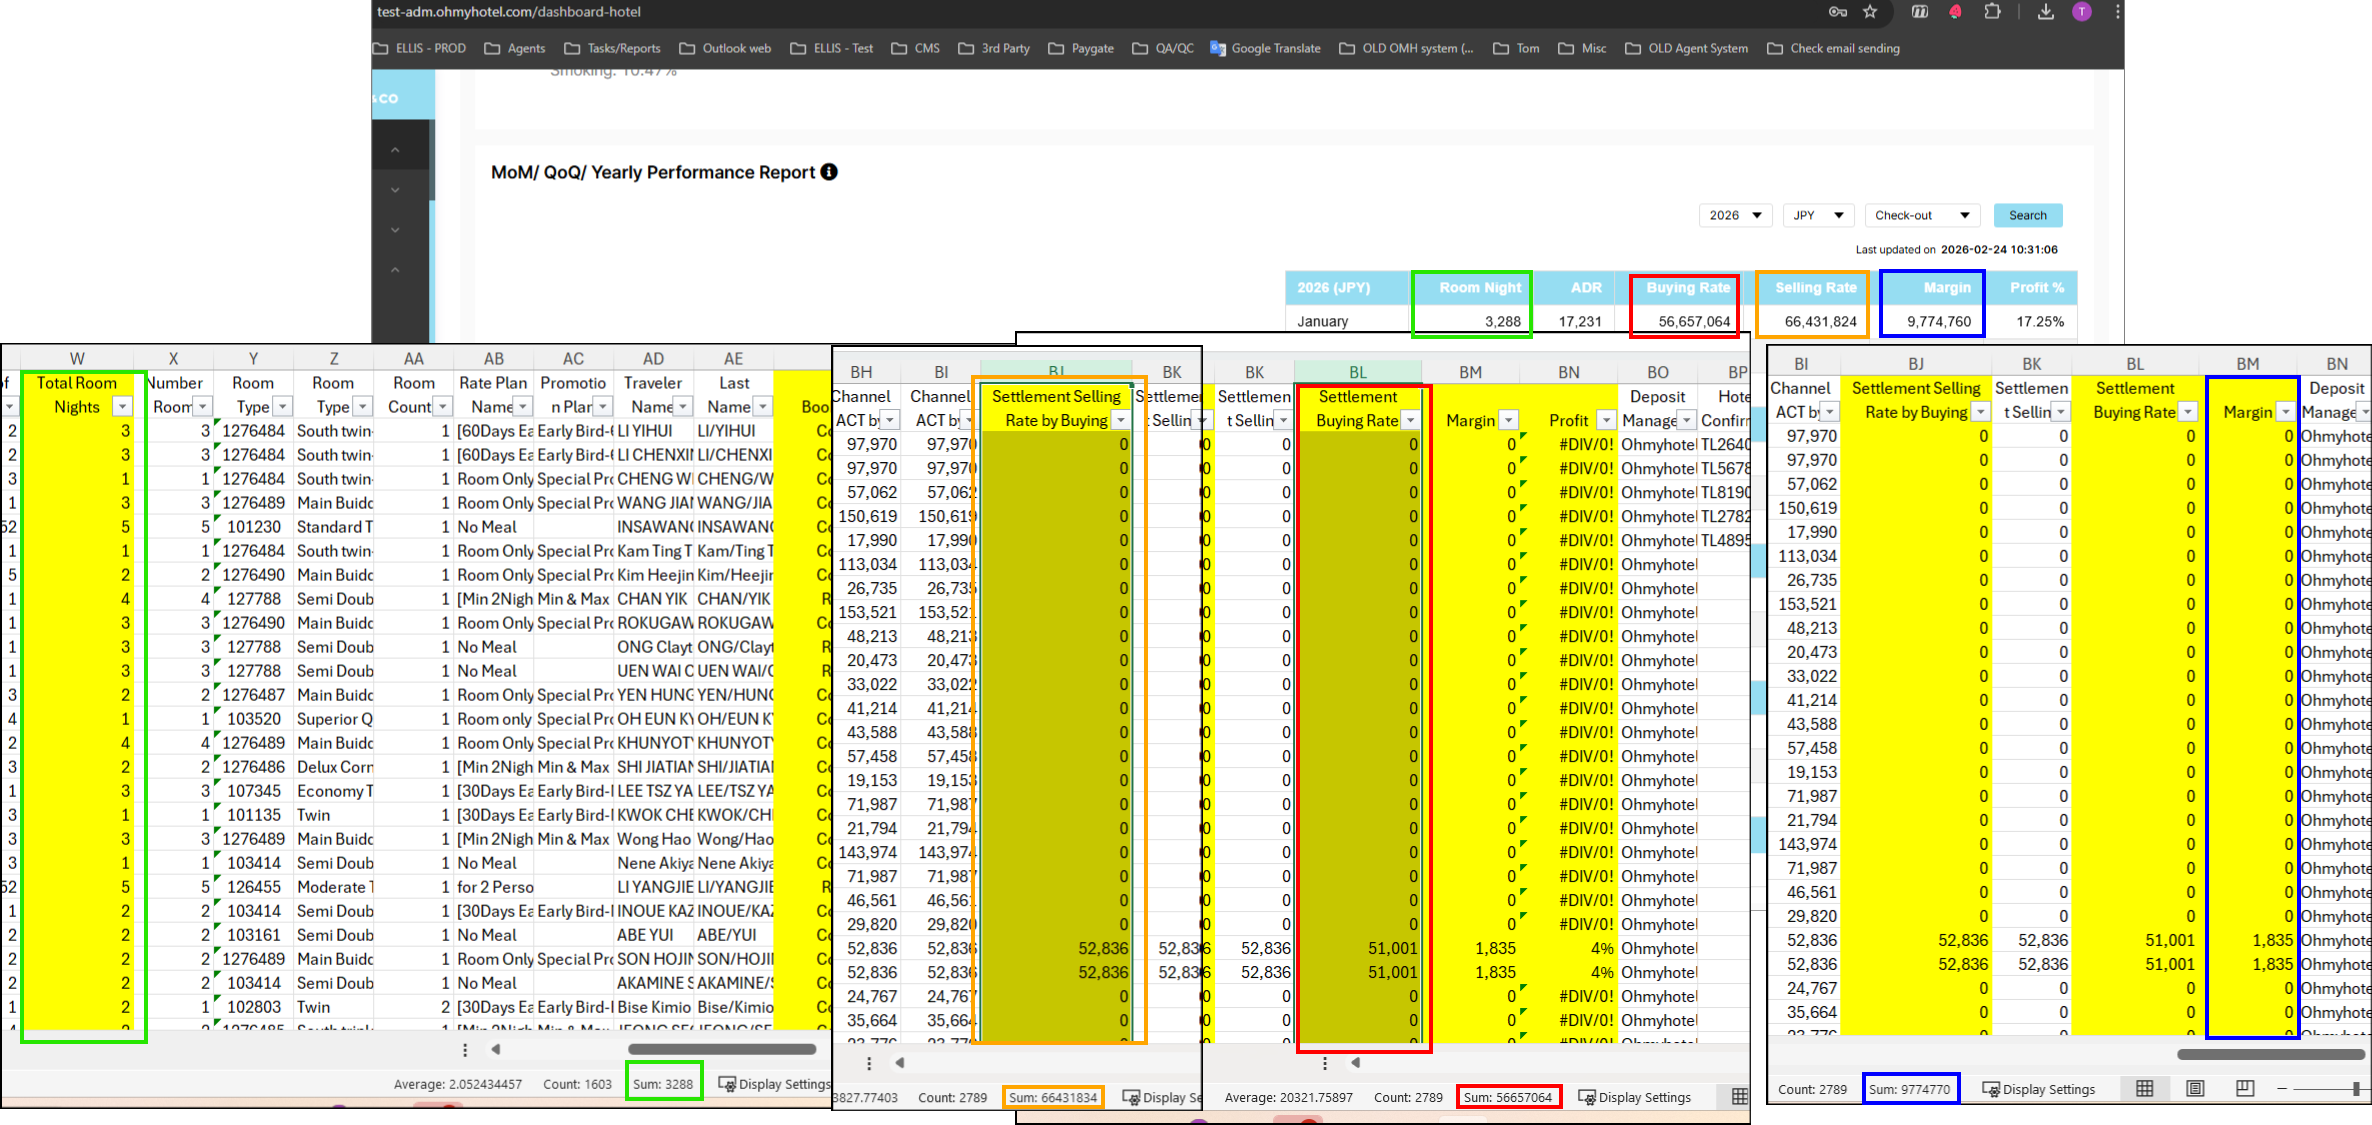Open the saved passwords key icon

click(x=1837, y=12)
